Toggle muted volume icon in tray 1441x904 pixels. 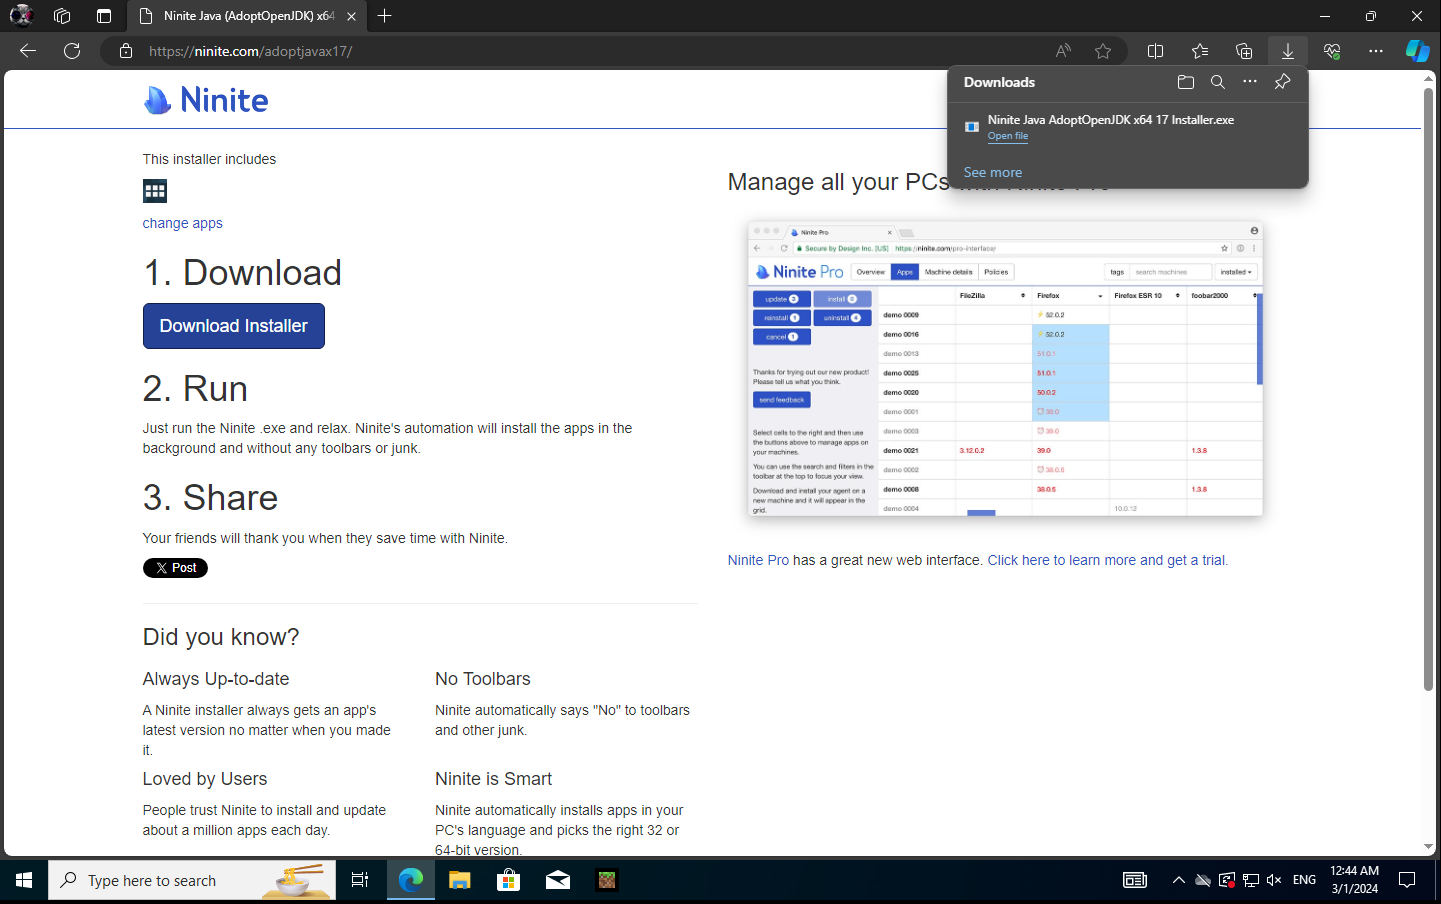click(1274, 880)
